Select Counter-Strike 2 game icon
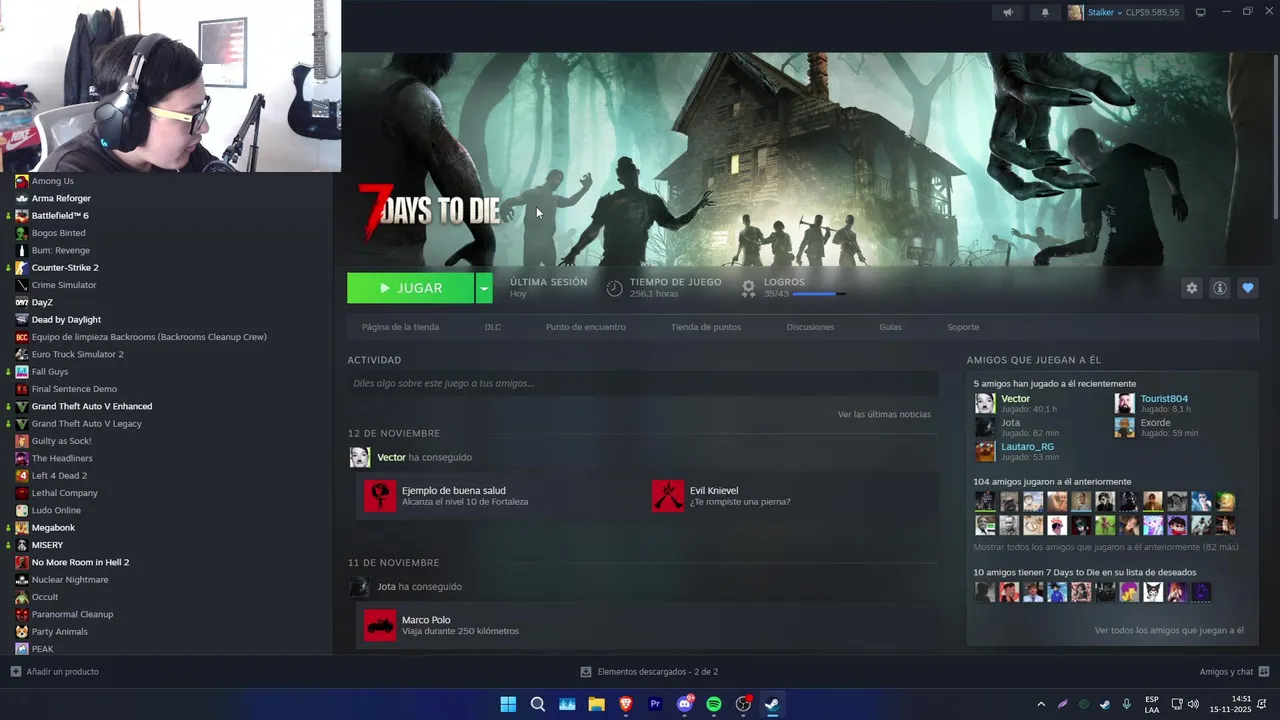Screen dimensions: 1280x720 [22, 268]
